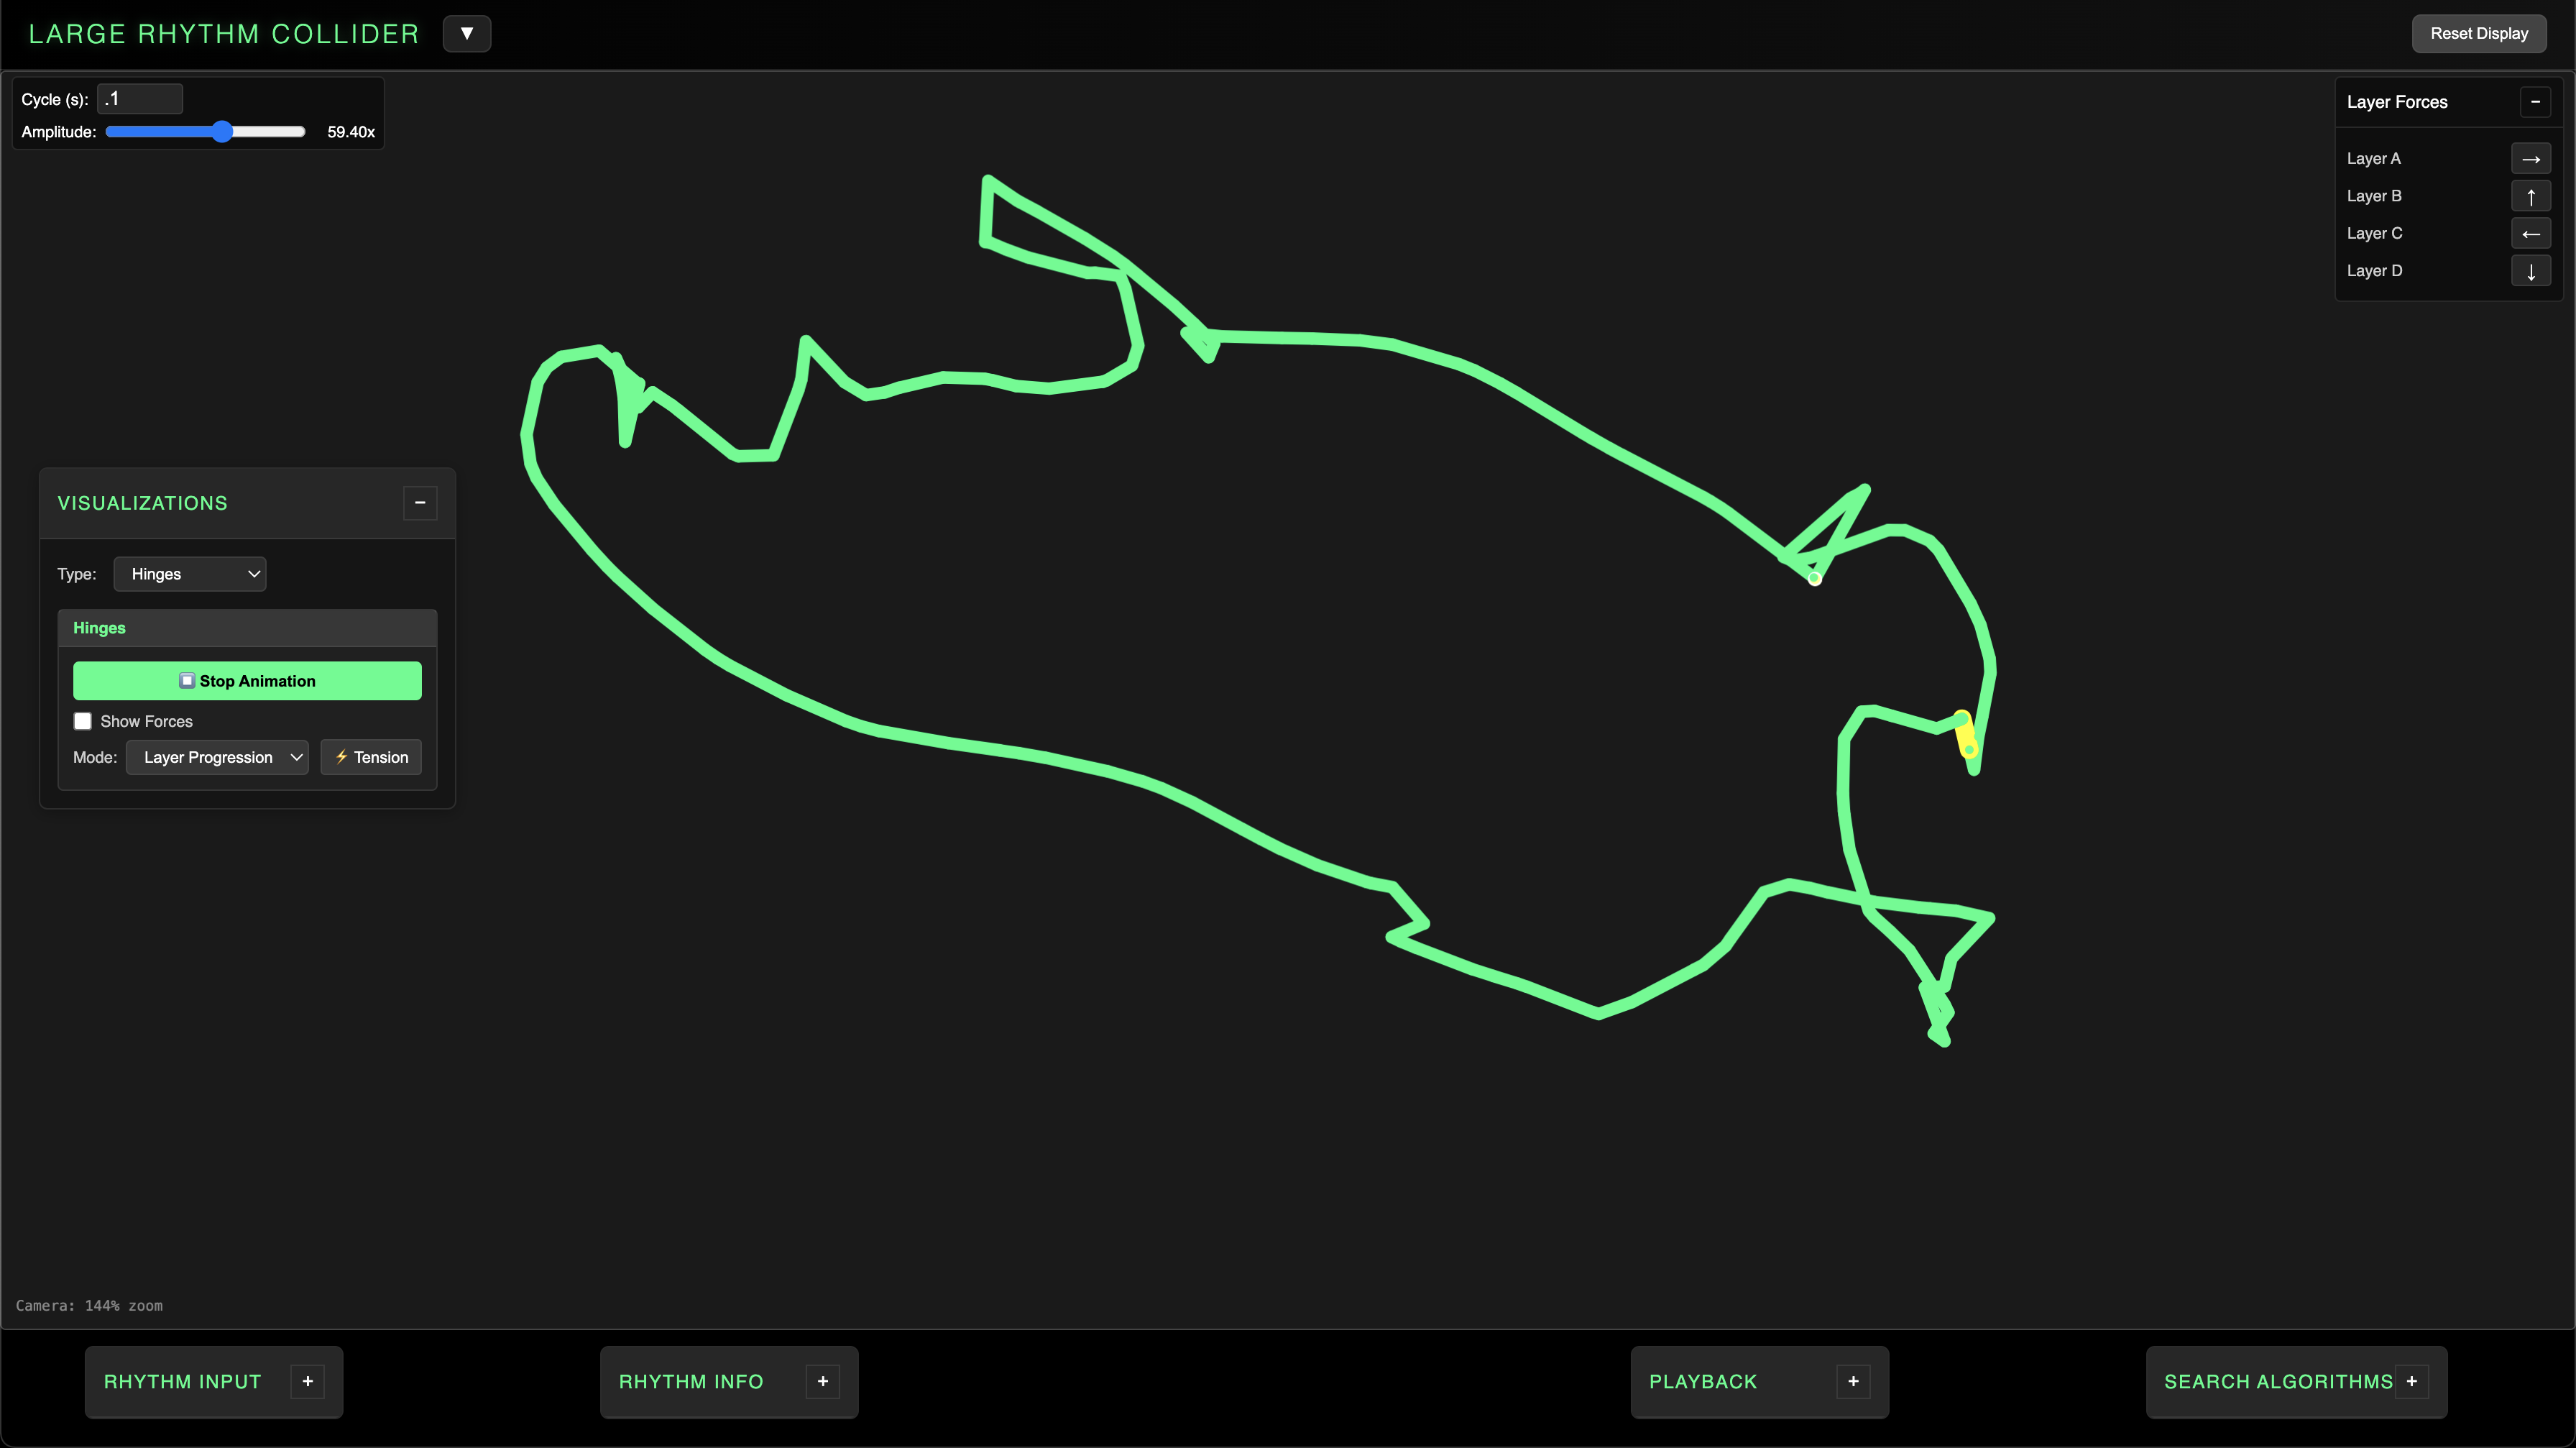Click the Reset Display button

point(2478,34)
